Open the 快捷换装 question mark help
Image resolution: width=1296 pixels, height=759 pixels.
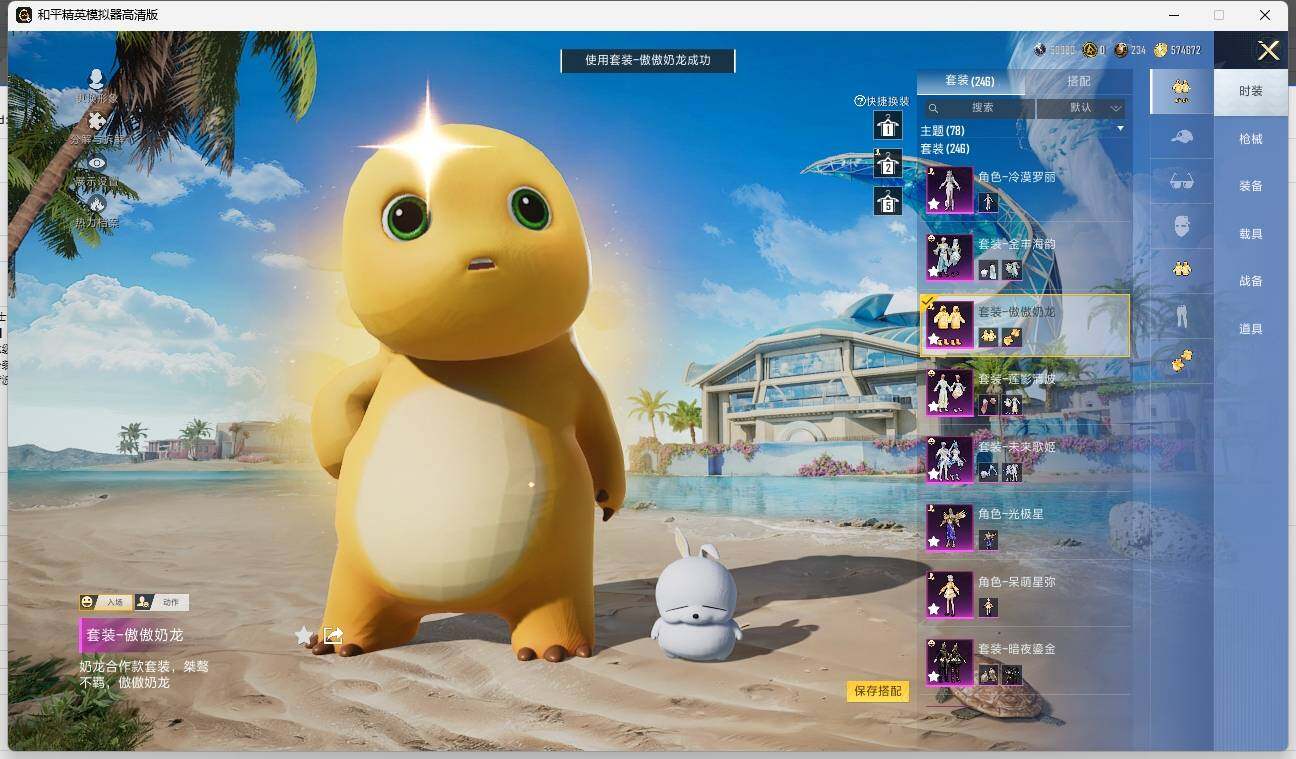click(859, 101)
